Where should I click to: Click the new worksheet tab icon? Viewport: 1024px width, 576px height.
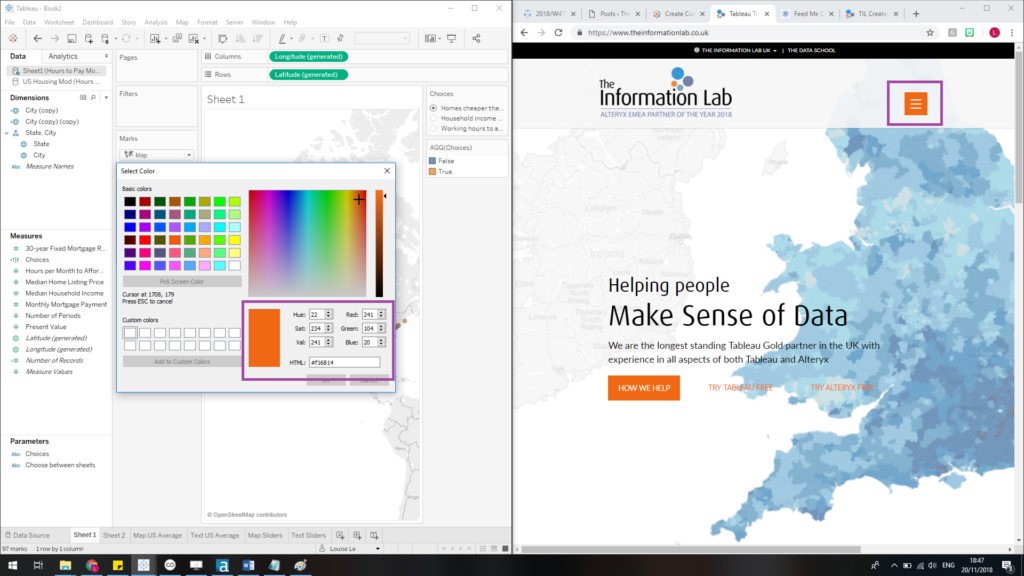coord(340,535)
